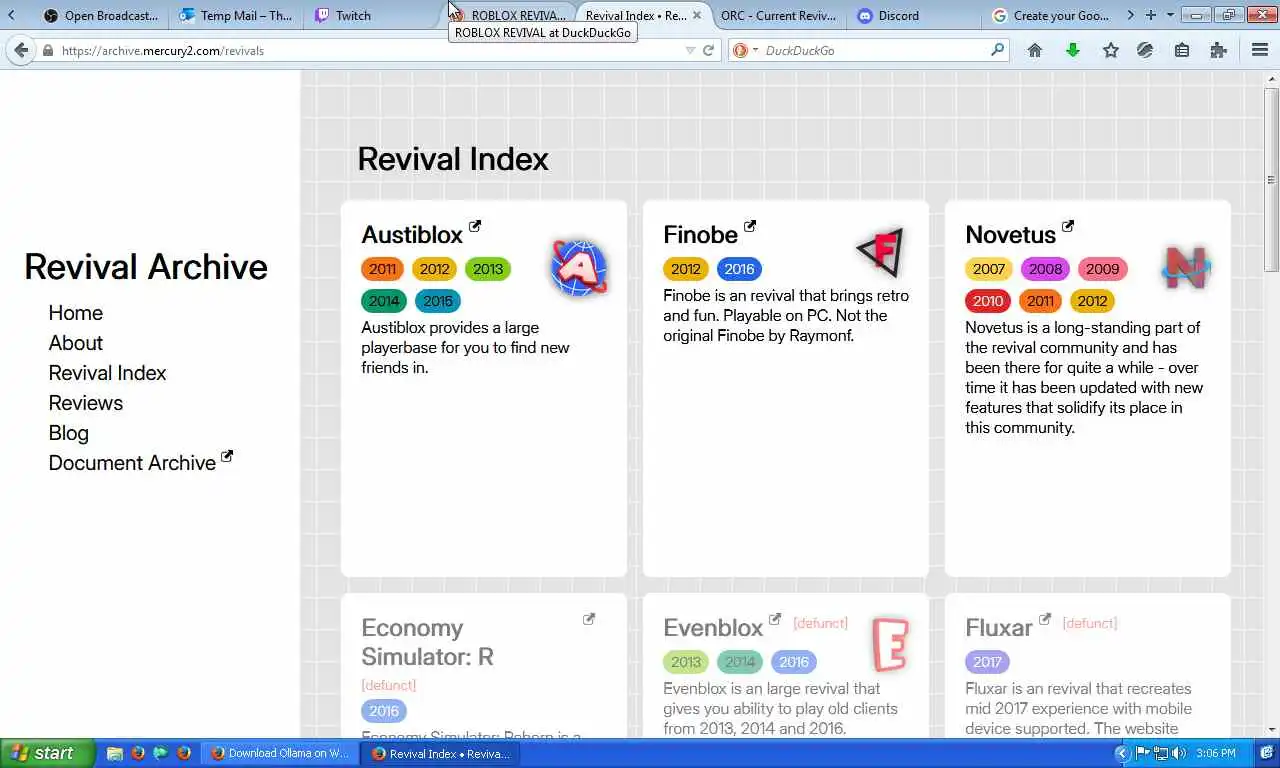
Task: Click site padlock security icon
Action: click(48, 50)
